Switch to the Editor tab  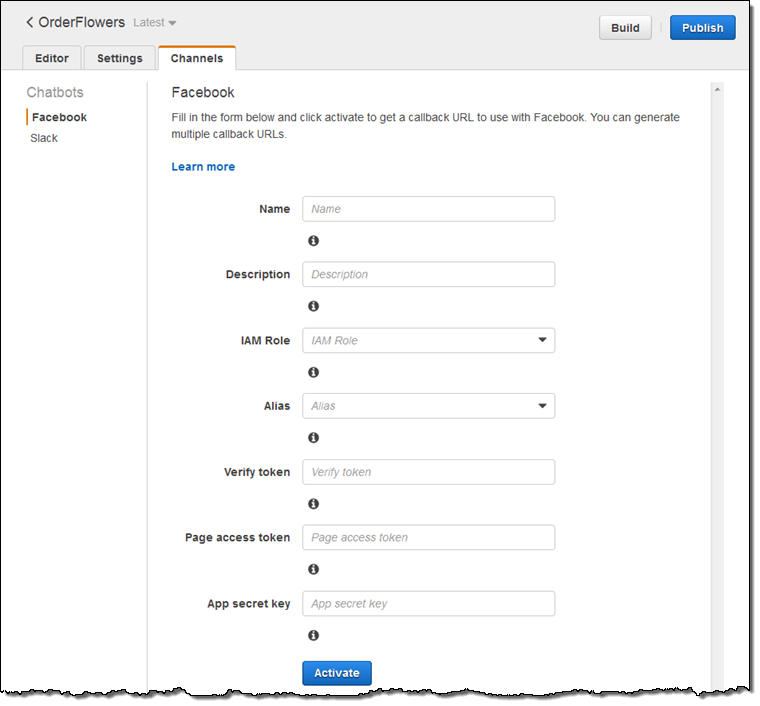(x=52, y=58)
